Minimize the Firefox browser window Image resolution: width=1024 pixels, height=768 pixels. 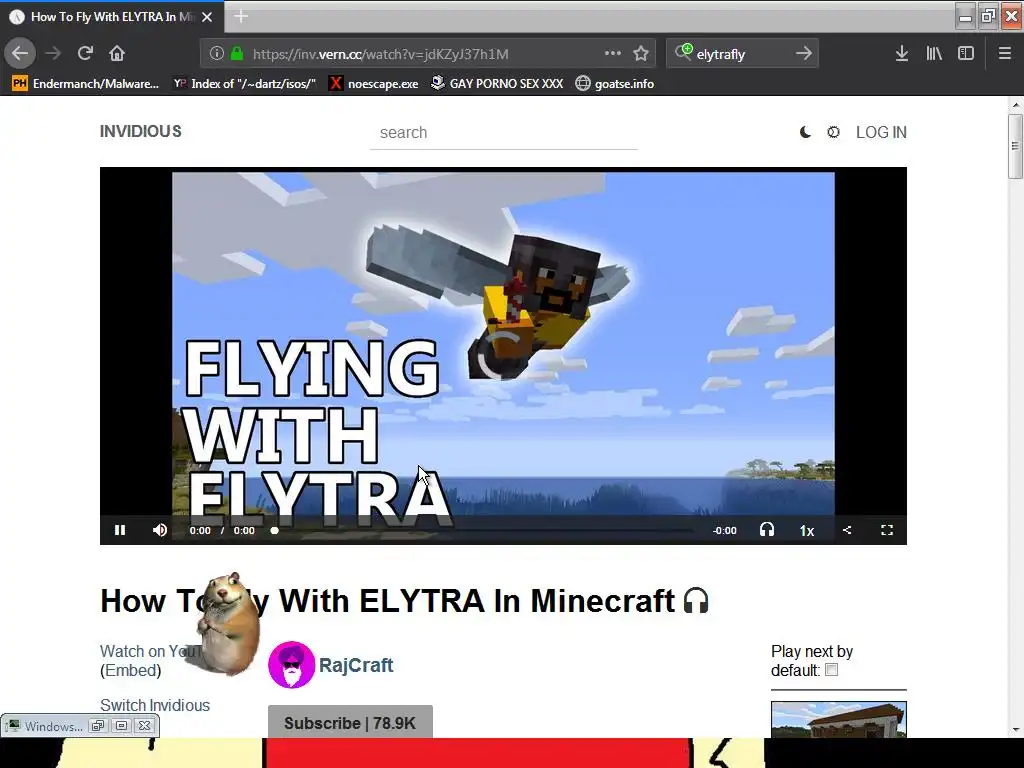[x=965, y=16]
